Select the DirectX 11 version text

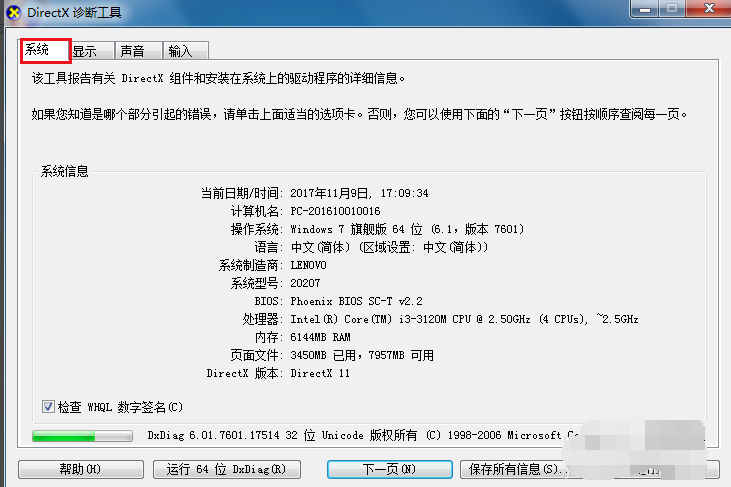(x=320, y=373)
